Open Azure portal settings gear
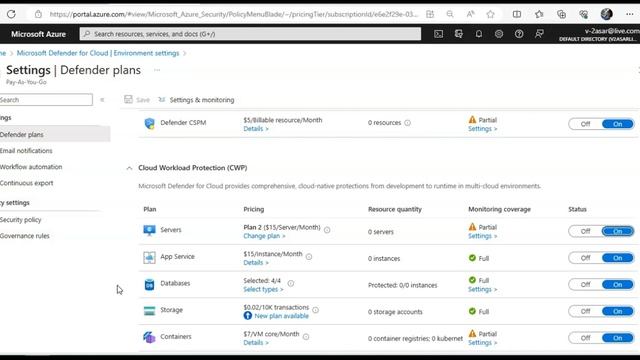Viewport: 640px width, 360px height. click(499, 34)
